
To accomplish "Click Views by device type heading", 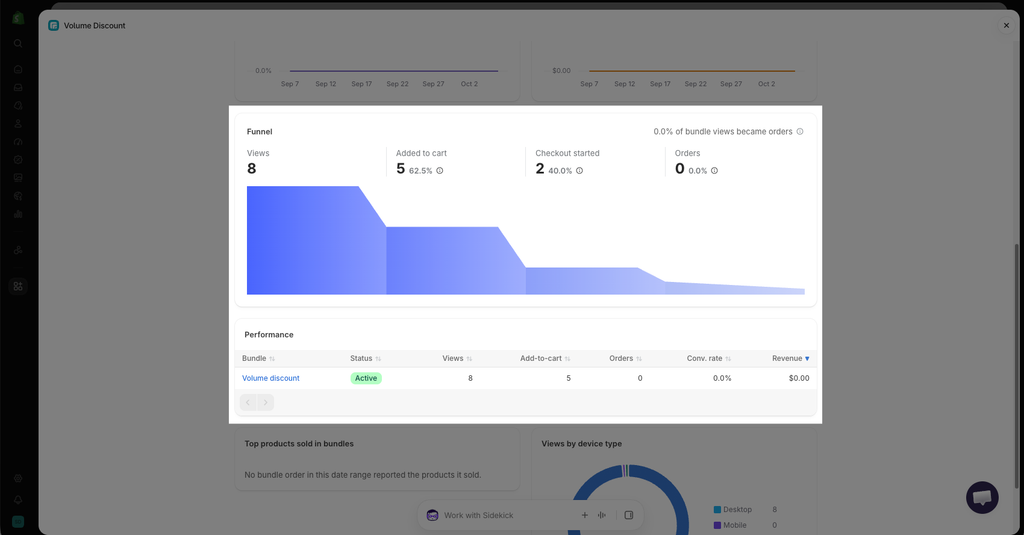I will point(581,444).
